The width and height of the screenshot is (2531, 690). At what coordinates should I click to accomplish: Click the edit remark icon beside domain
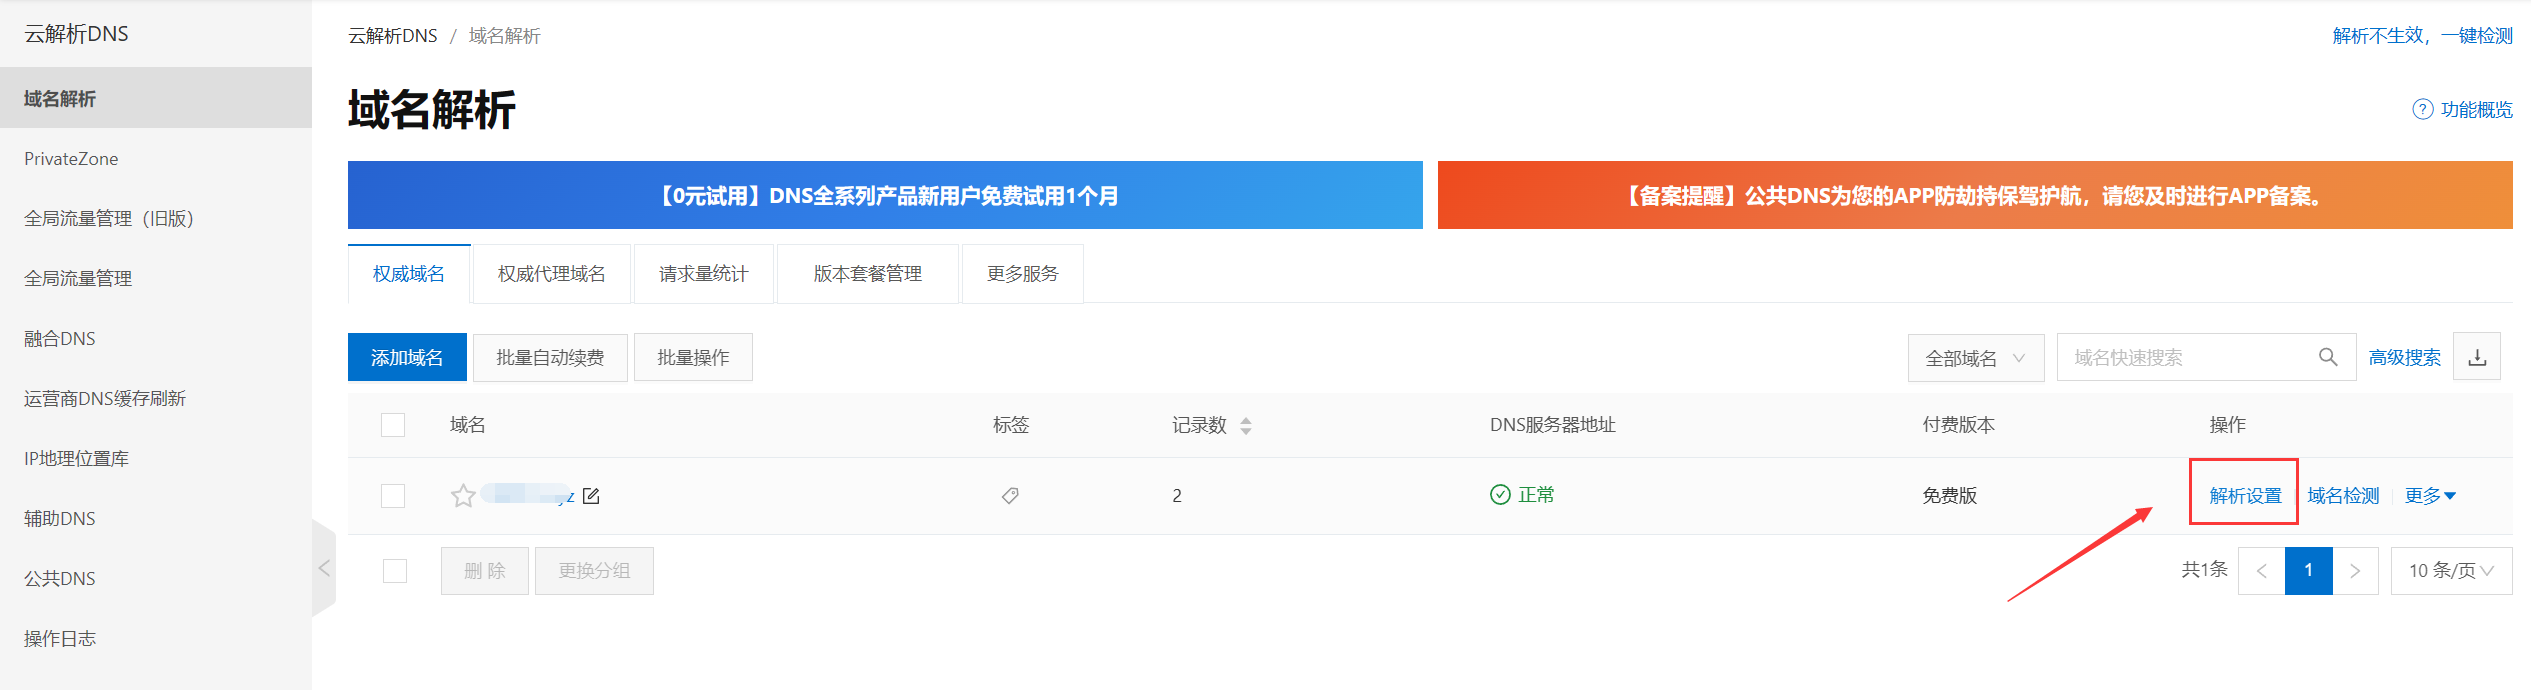tap(591, 496)
